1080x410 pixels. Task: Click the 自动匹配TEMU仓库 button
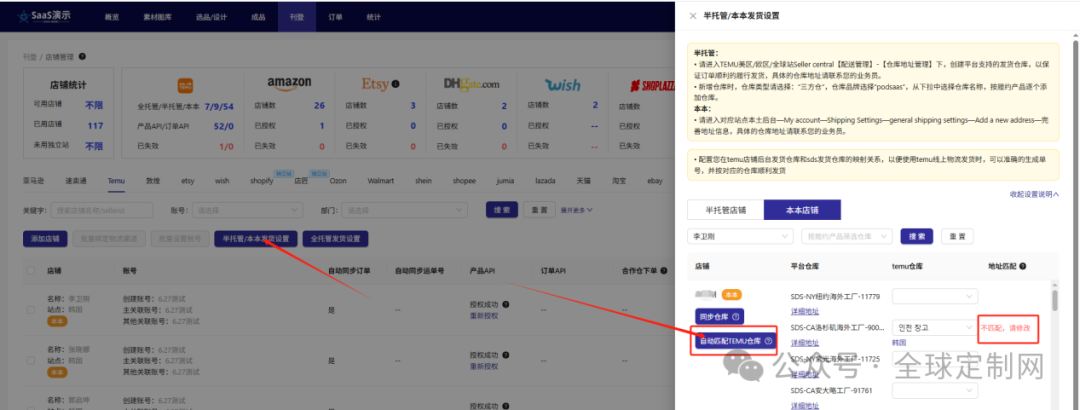click(x=736, y=340)
